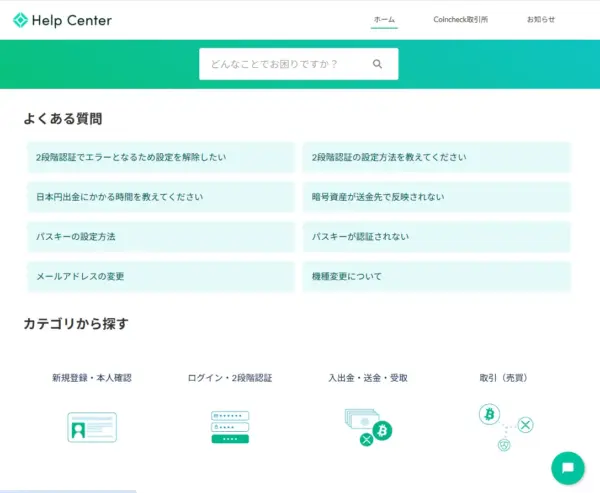
Task: Select the ホーム tab in navigation
Action: (x=384, y=20)
